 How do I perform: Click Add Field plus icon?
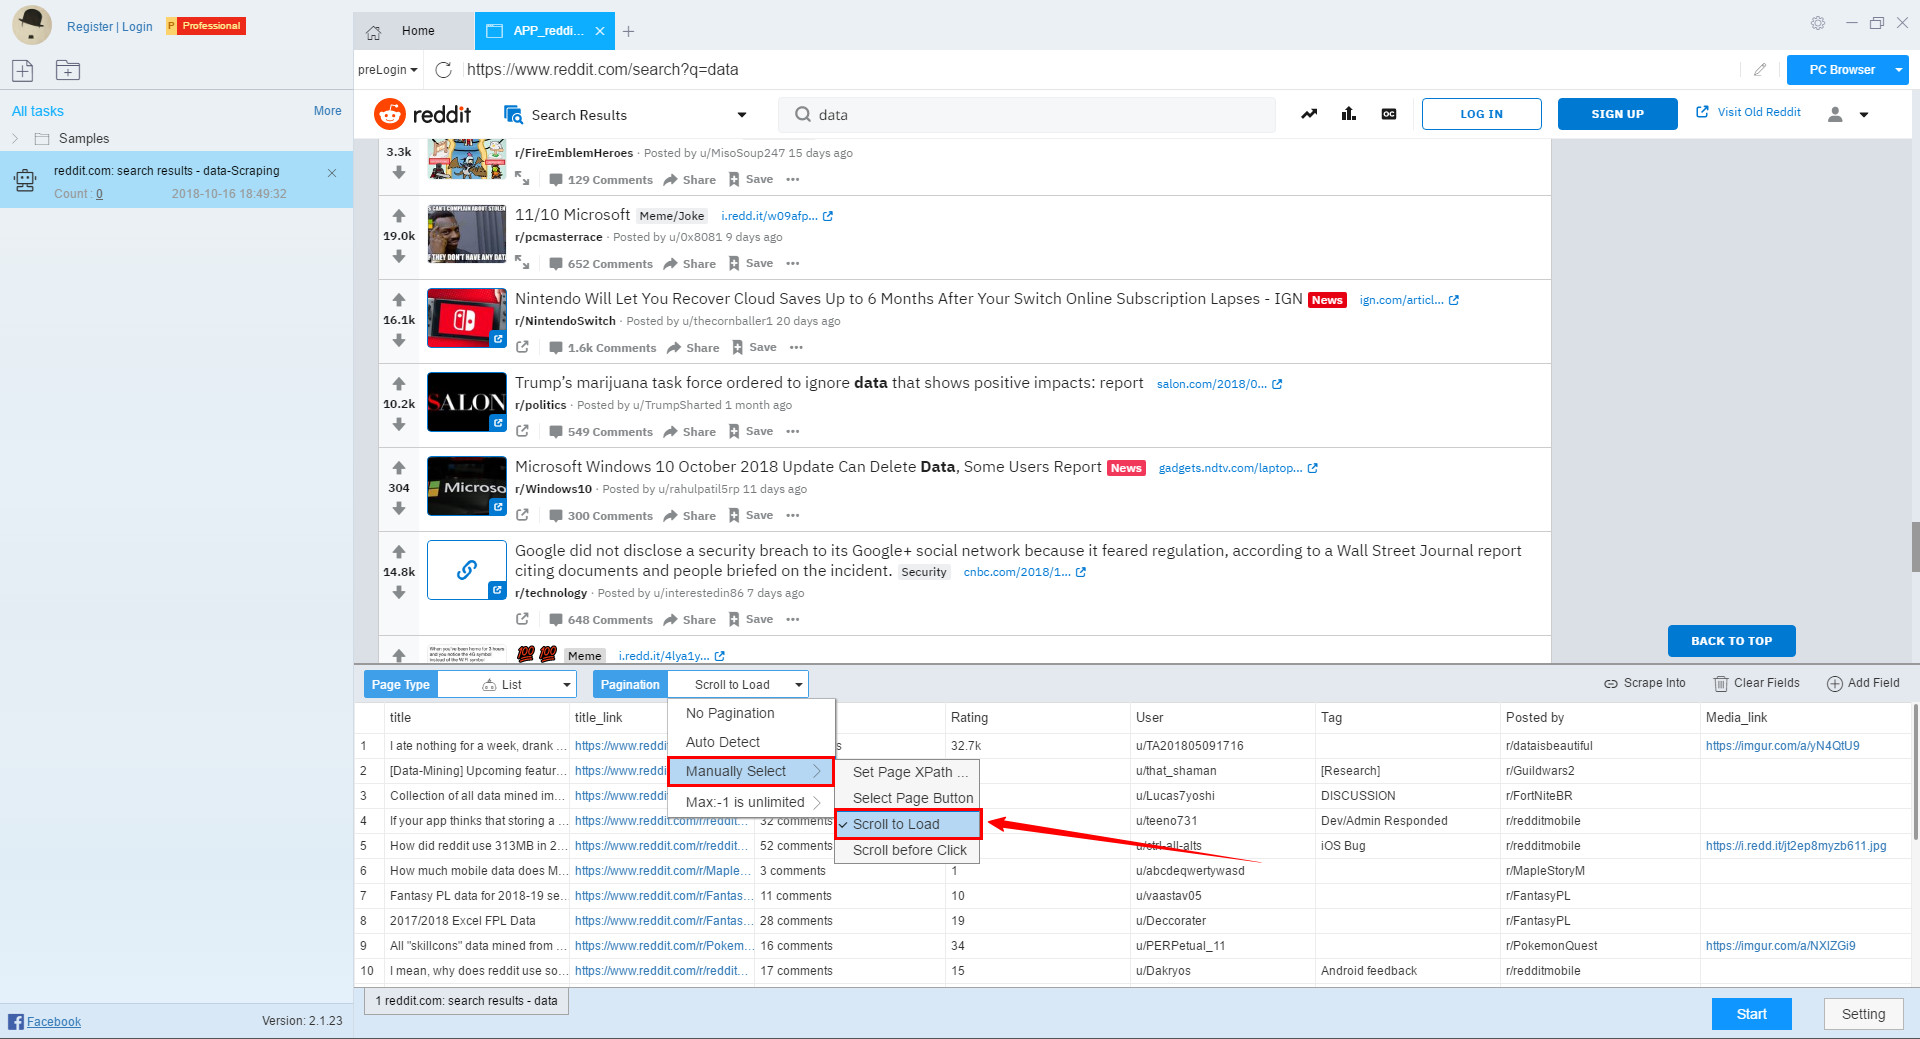[x=1835, y=684]
